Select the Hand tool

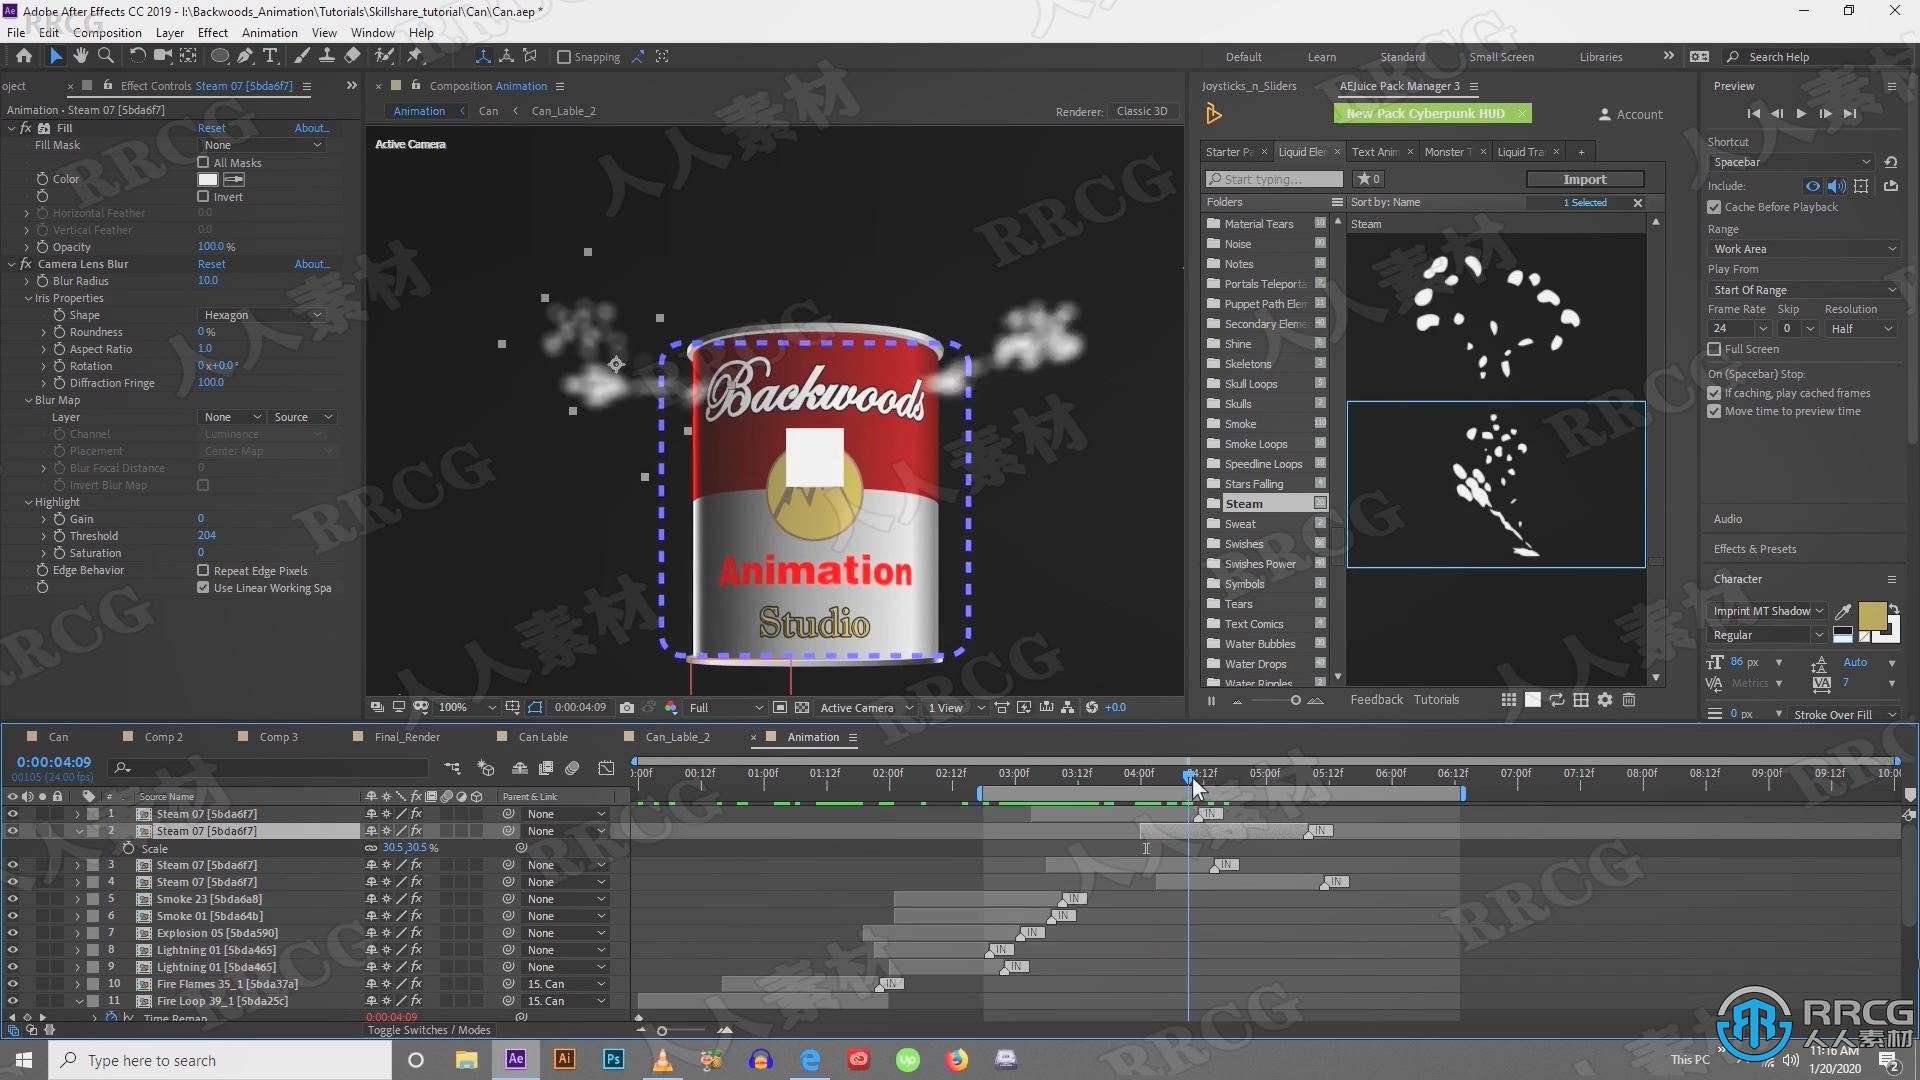pyautogui.click(x=81, y=56)
